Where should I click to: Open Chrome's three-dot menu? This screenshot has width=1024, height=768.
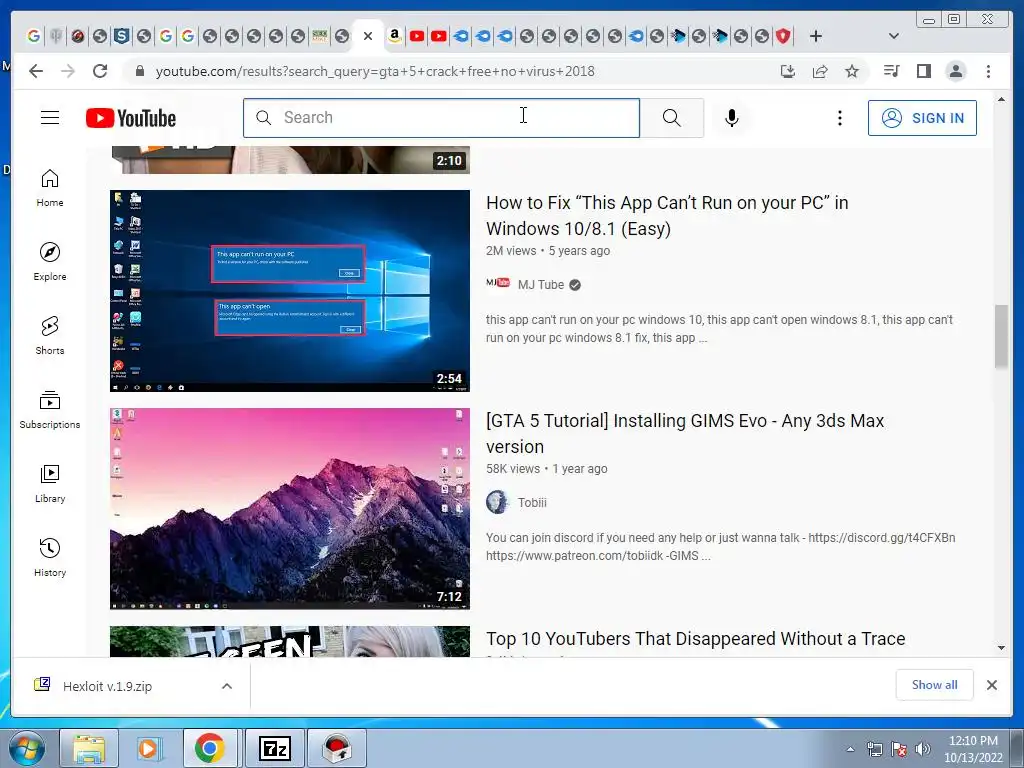[988, 71]
